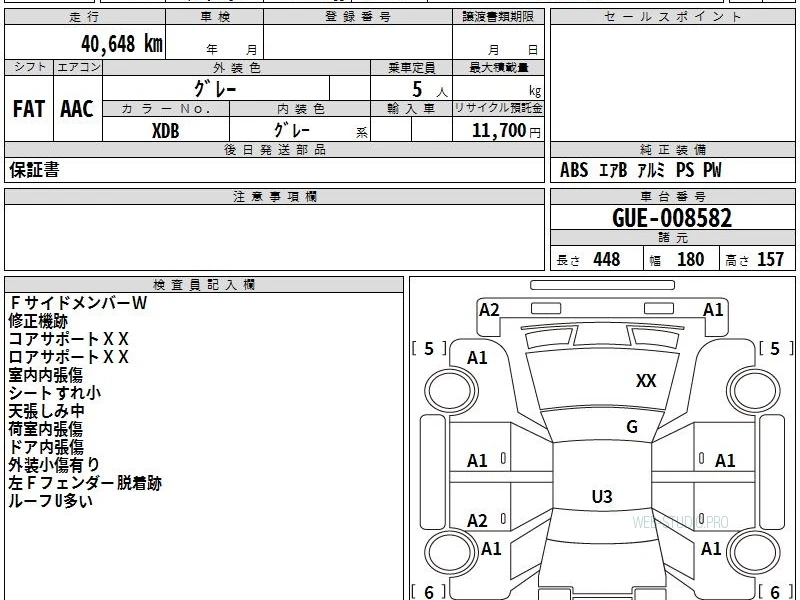Select the note ロアサポートＸＸ
This screenshot has width=800, height=600.
pos(68,357)
